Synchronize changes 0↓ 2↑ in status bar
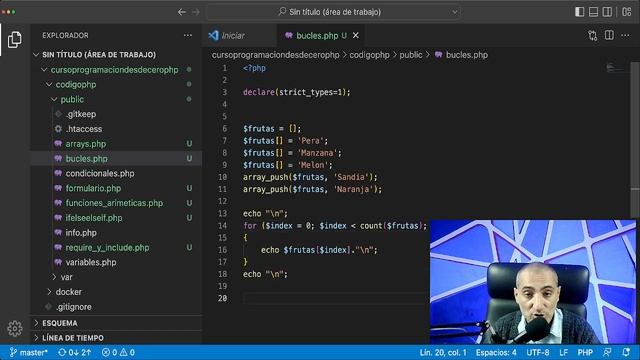The image size is (640, 360). pos(75,352)
